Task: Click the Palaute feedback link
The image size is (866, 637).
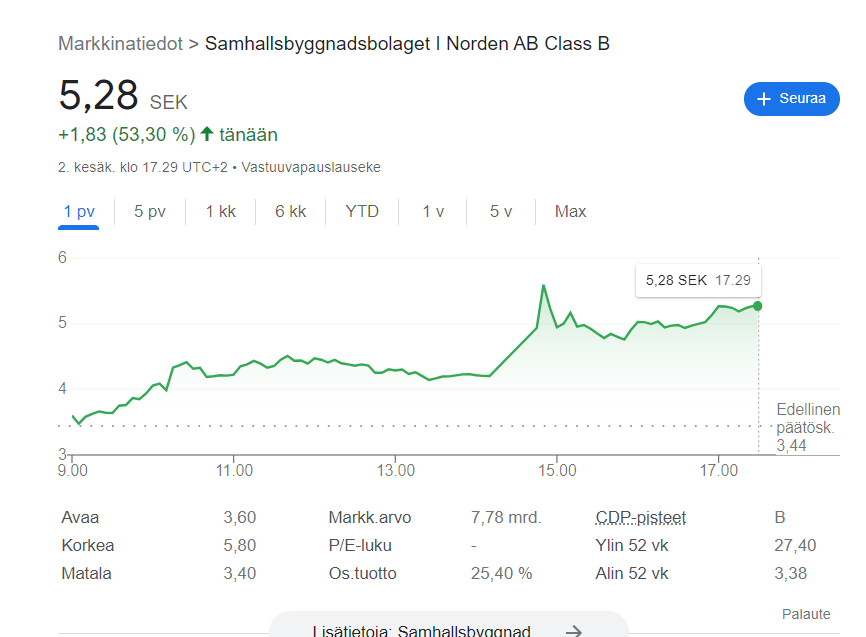Action: [x=805, y=613]
